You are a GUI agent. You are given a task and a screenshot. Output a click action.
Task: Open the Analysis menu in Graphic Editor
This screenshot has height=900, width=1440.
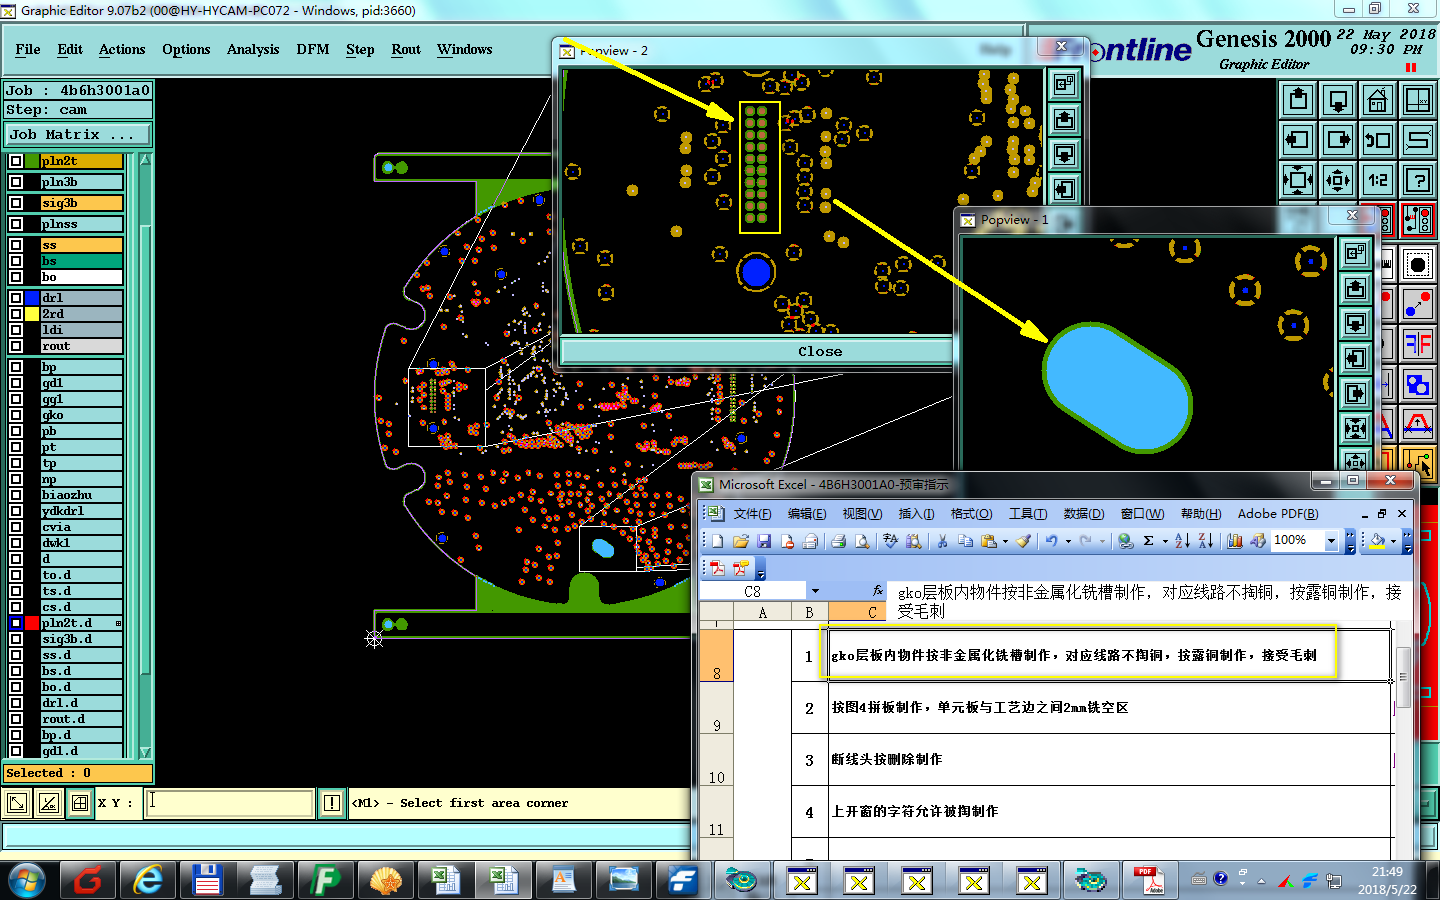(x=253, y=49)
